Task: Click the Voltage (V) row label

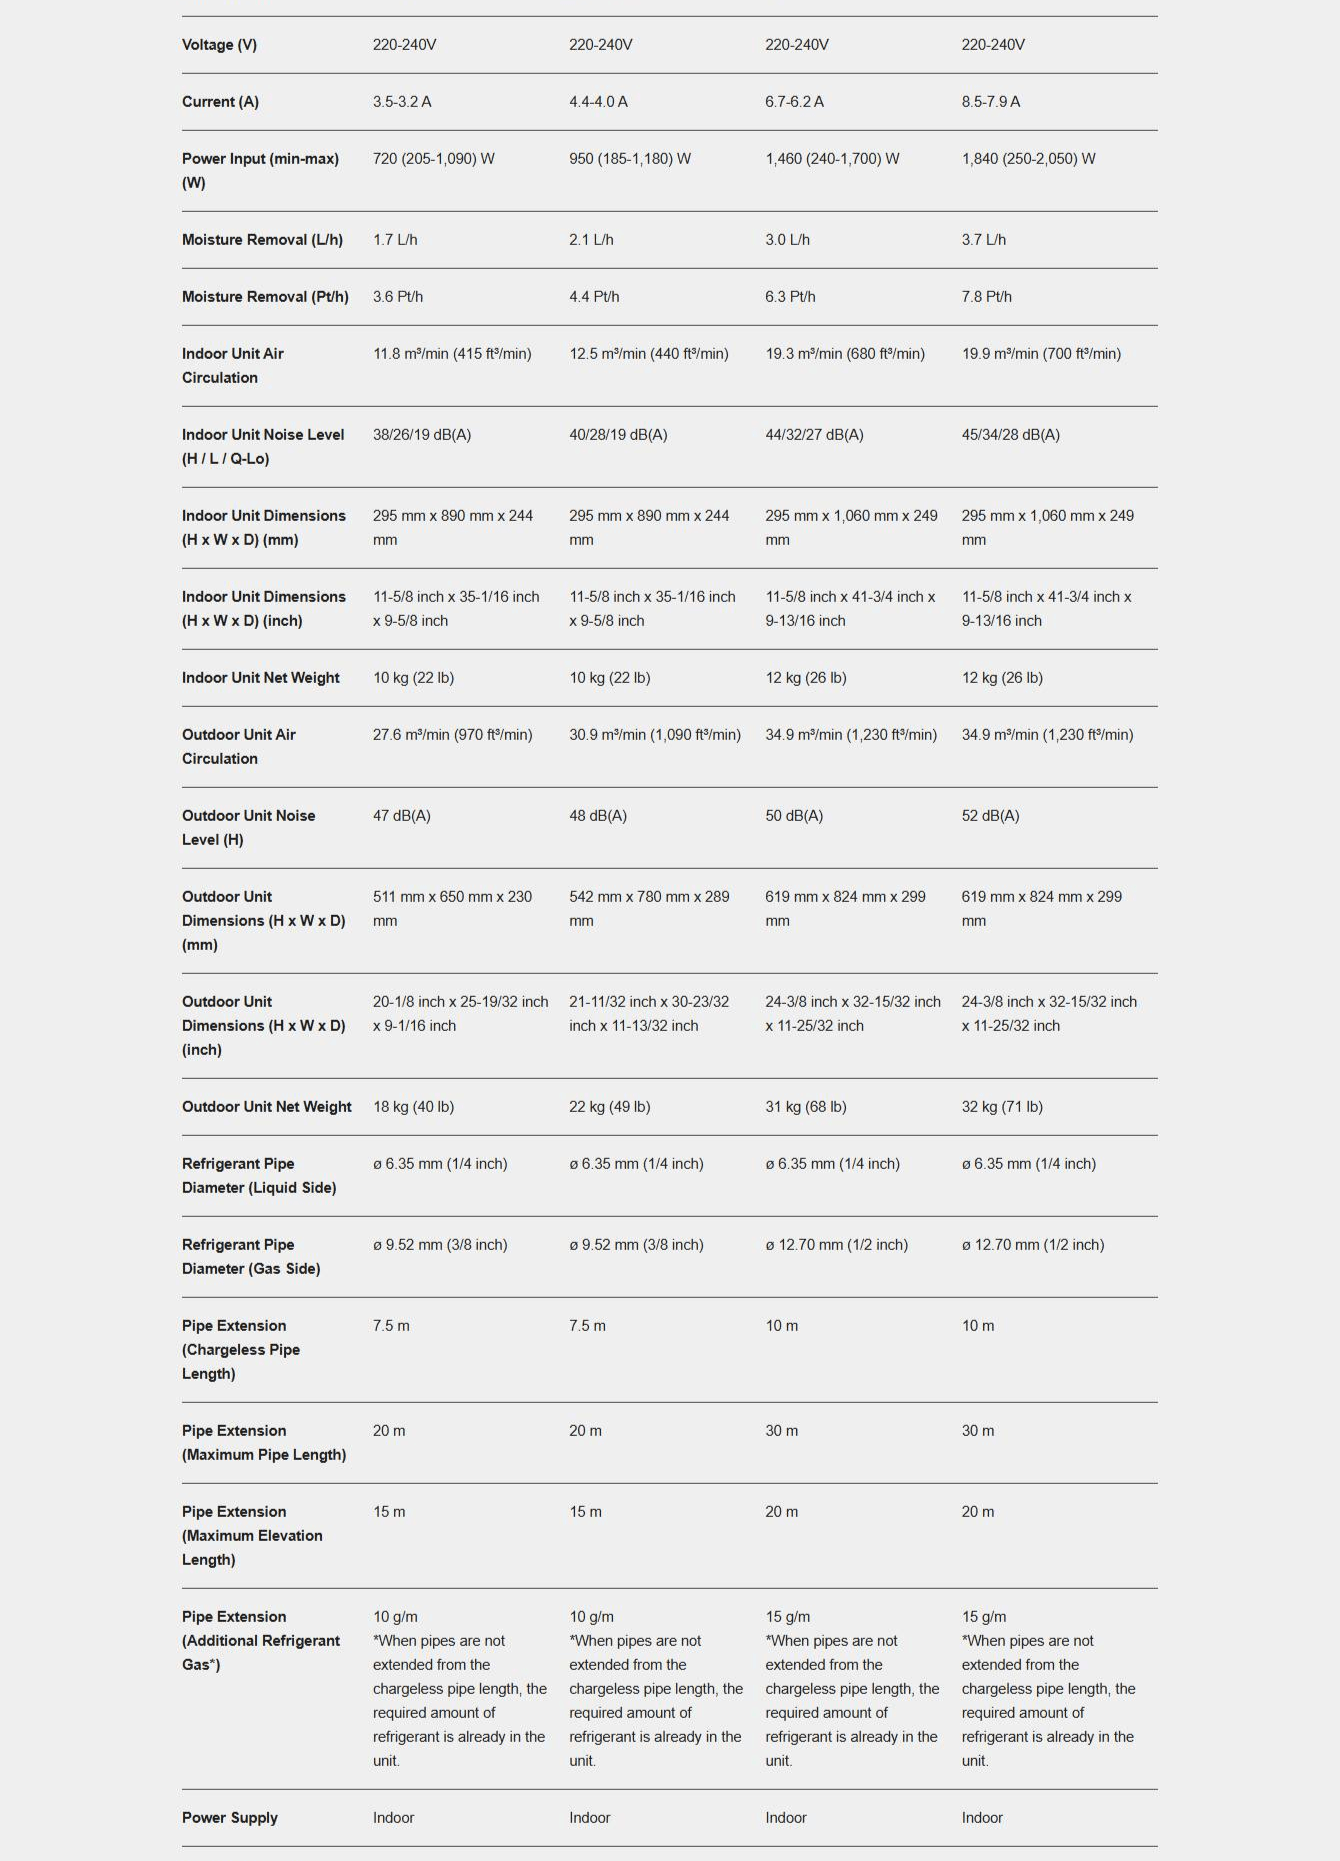Action: [x=219, y=45]
